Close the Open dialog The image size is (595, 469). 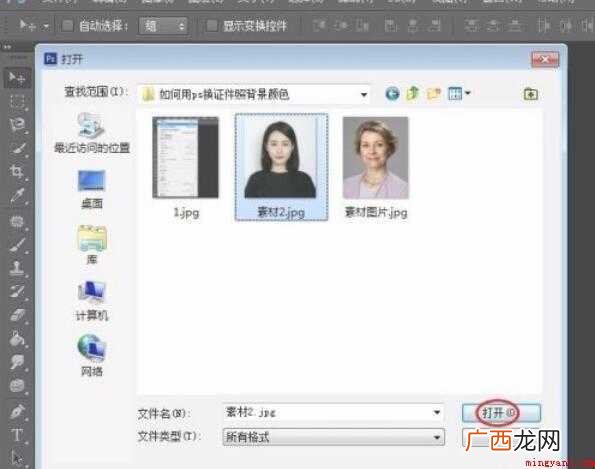pos(545,59)
